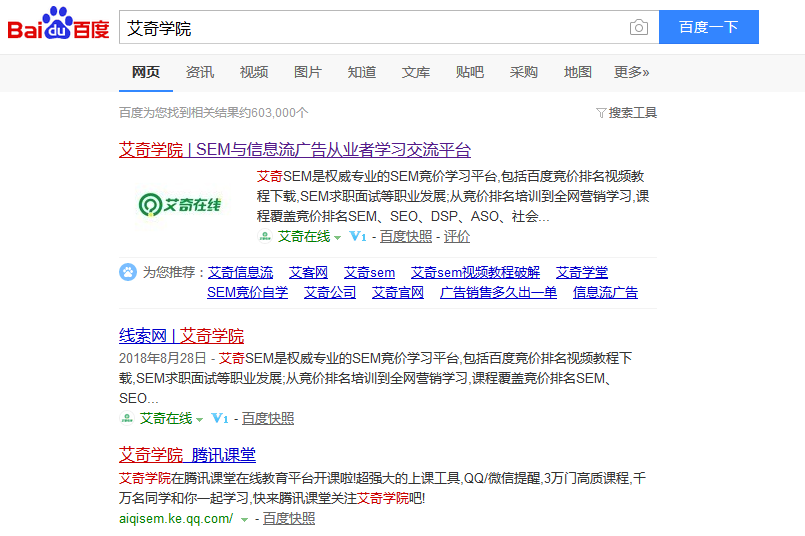The image size is (805, 536).
Task: Open the 贴吧 tab
Action: point(469,72)
